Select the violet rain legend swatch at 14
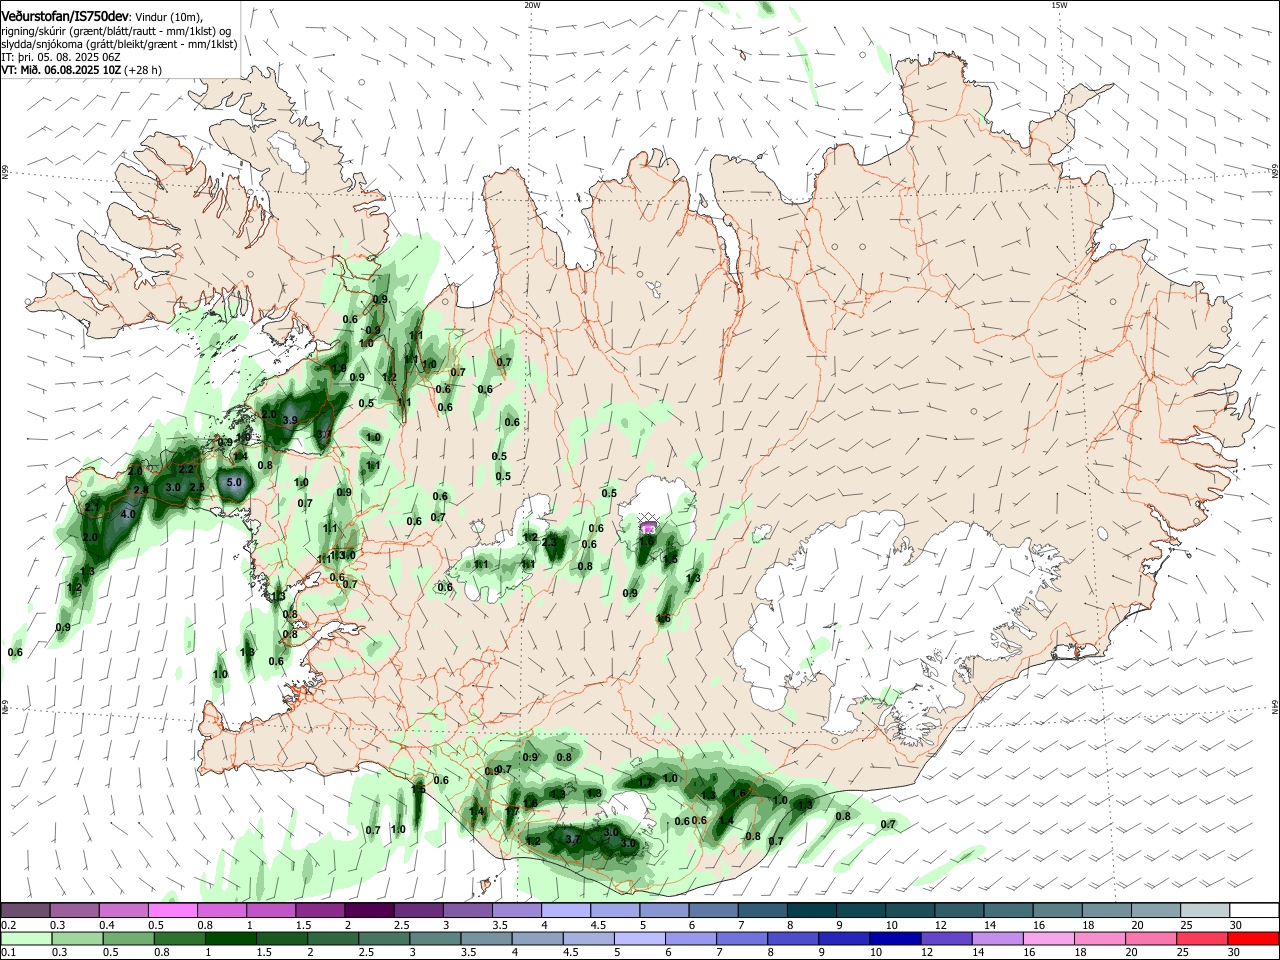 996,939
